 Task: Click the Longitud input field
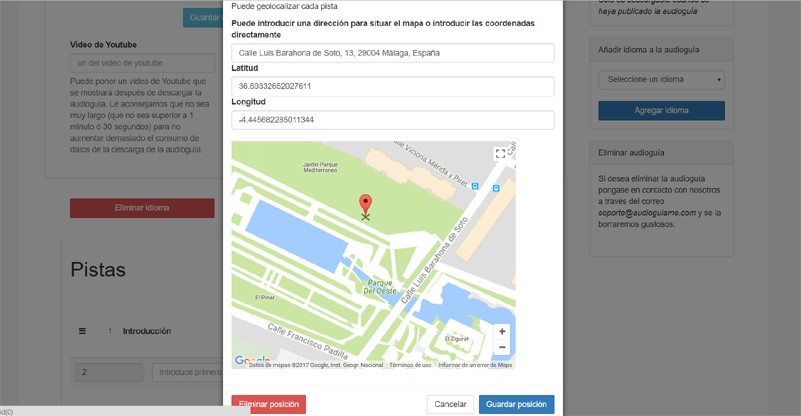pos(392,120)
